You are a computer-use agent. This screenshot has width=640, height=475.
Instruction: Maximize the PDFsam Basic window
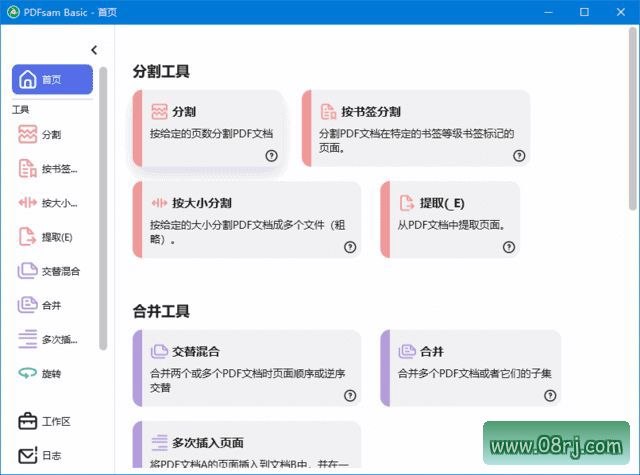coord(584,12)
